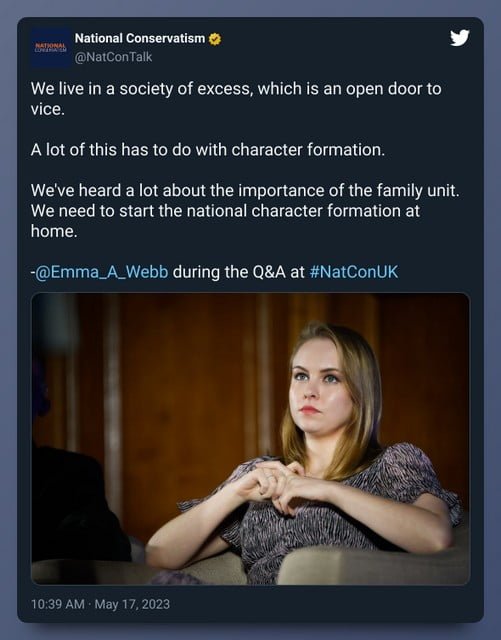Click the 10:39 AM timestamp

click(58, 604)
